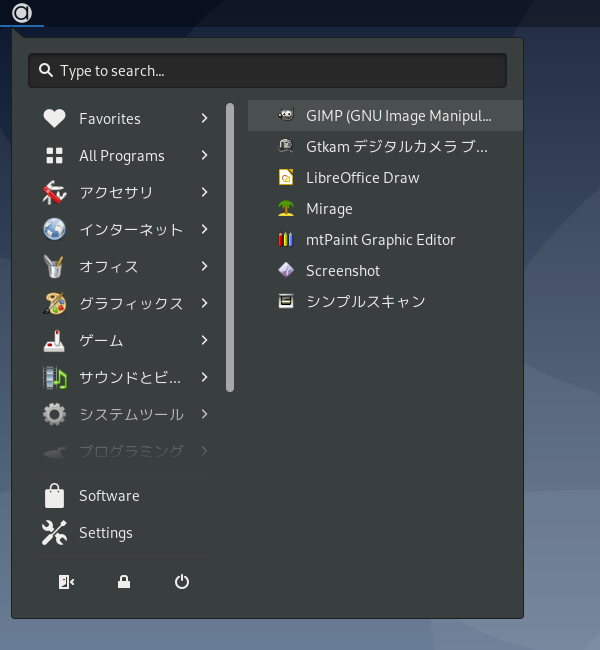This screenshot has width=600, height=650.
Task: Click the インターネット globe icon
Action: tap(54, 229)
